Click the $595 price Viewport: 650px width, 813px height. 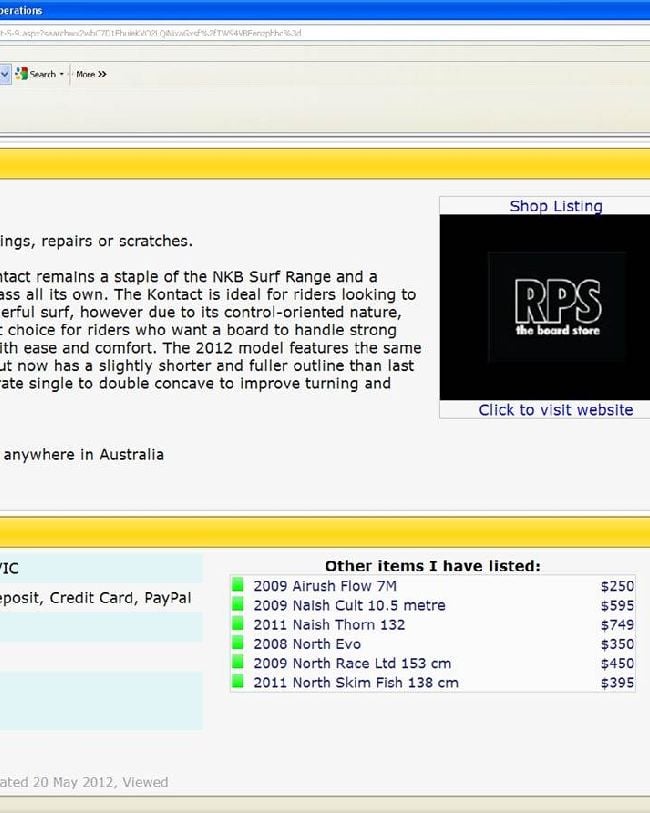coord(617,605)
